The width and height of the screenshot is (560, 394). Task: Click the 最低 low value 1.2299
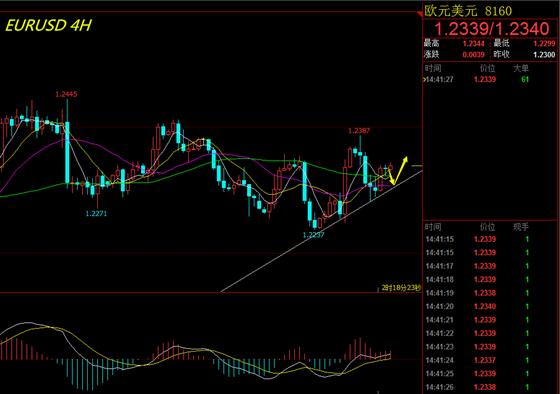pos(544,44)
